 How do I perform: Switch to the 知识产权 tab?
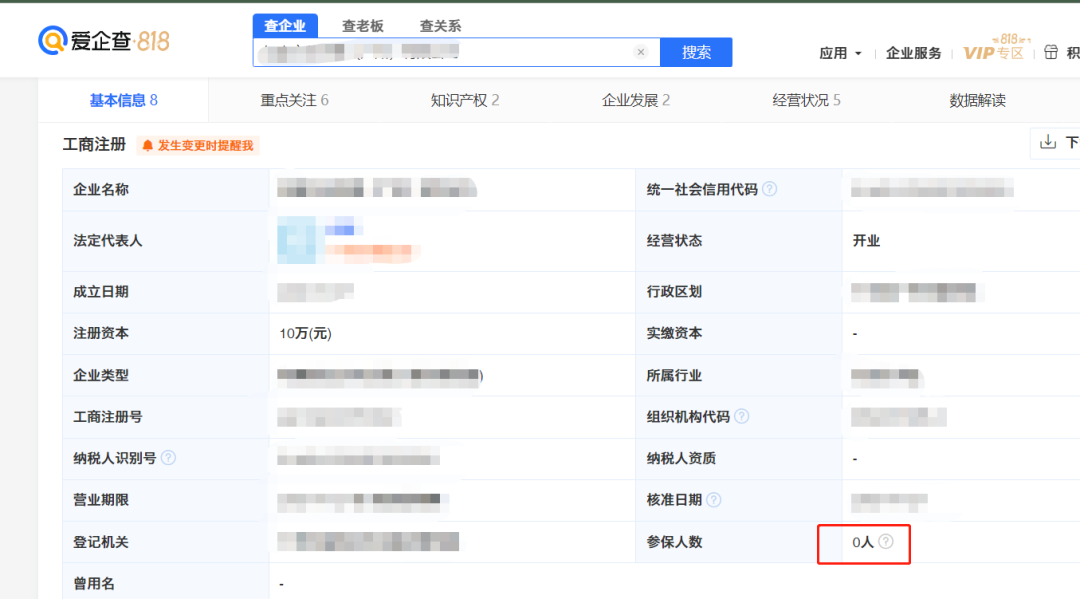[465, 101]
